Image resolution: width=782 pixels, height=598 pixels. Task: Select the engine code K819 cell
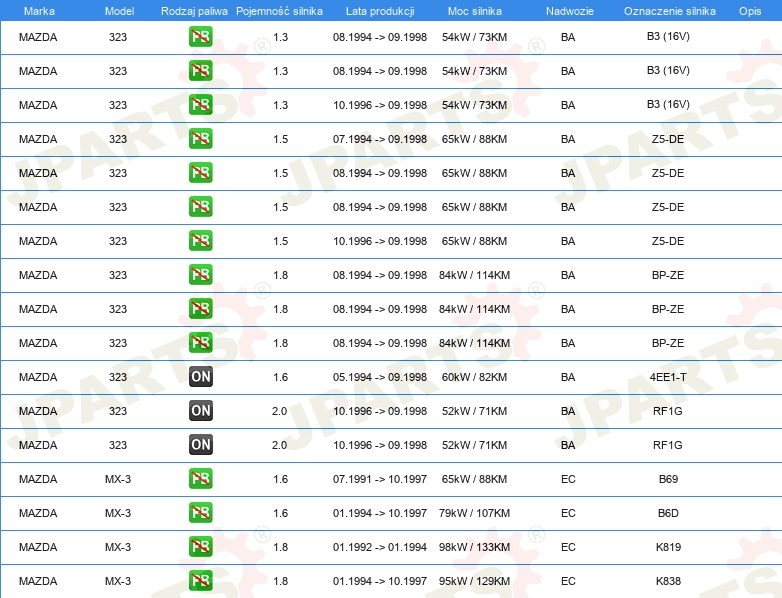click(668, 547)
